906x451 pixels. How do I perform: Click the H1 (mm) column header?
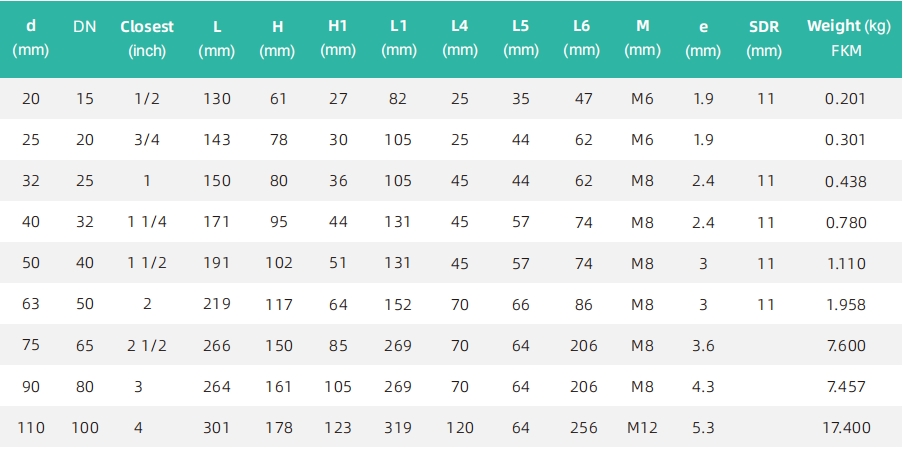pos(338,39)
